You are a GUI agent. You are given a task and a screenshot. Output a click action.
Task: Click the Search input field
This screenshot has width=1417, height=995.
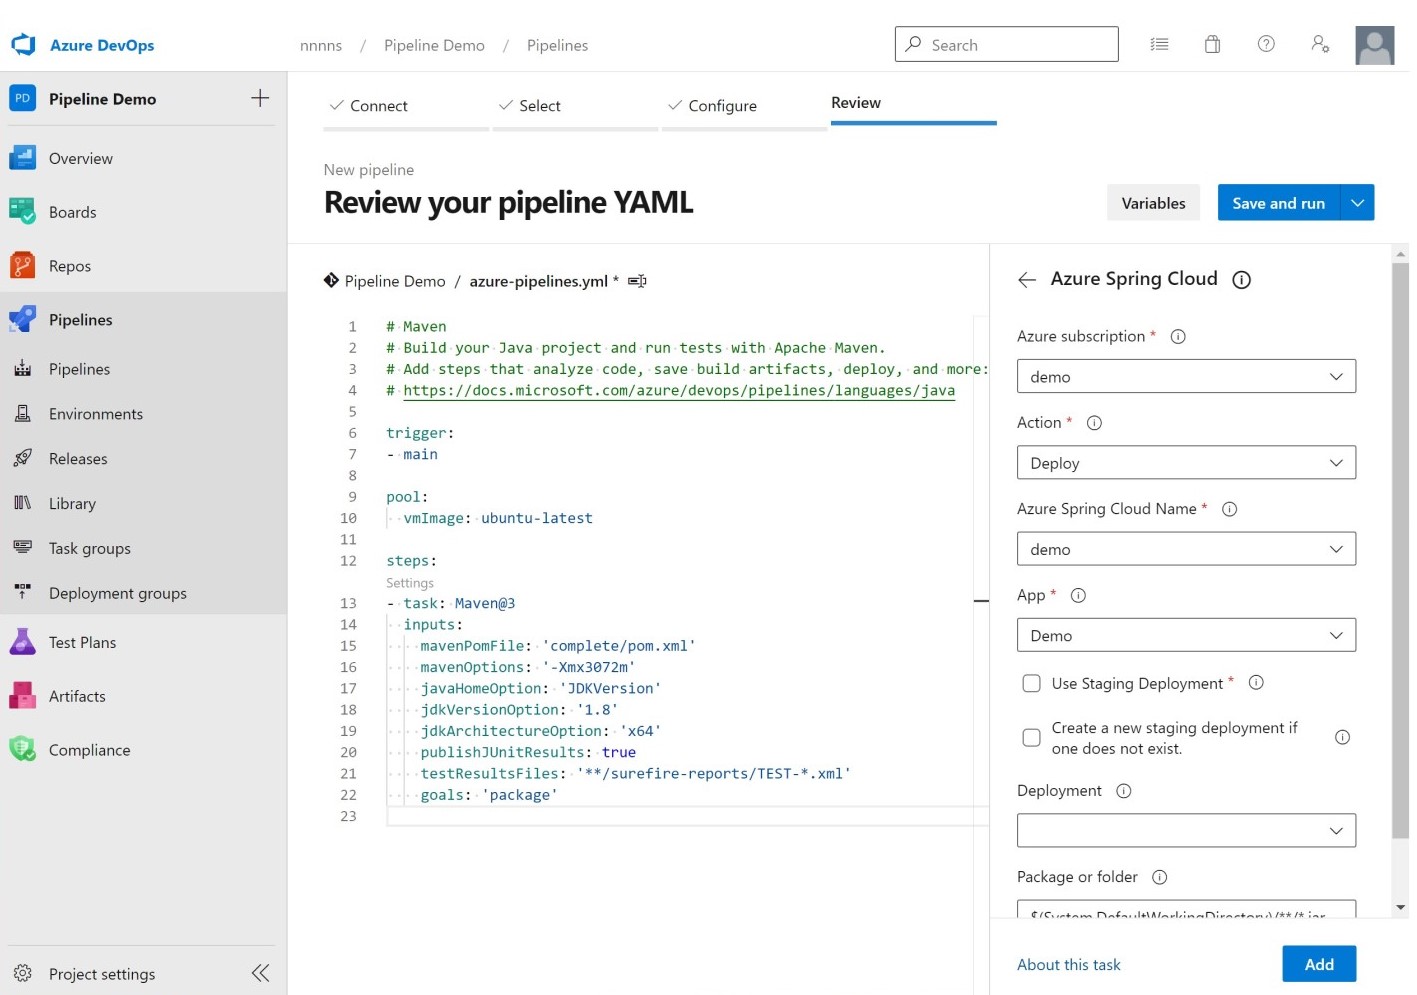pyautogui.click(x=1006, y=44)
